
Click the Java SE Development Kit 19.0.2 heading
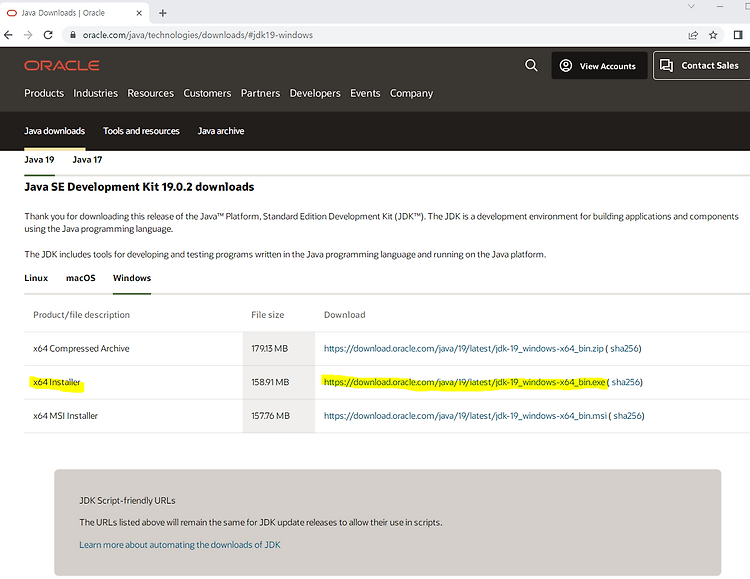[139, 187]
